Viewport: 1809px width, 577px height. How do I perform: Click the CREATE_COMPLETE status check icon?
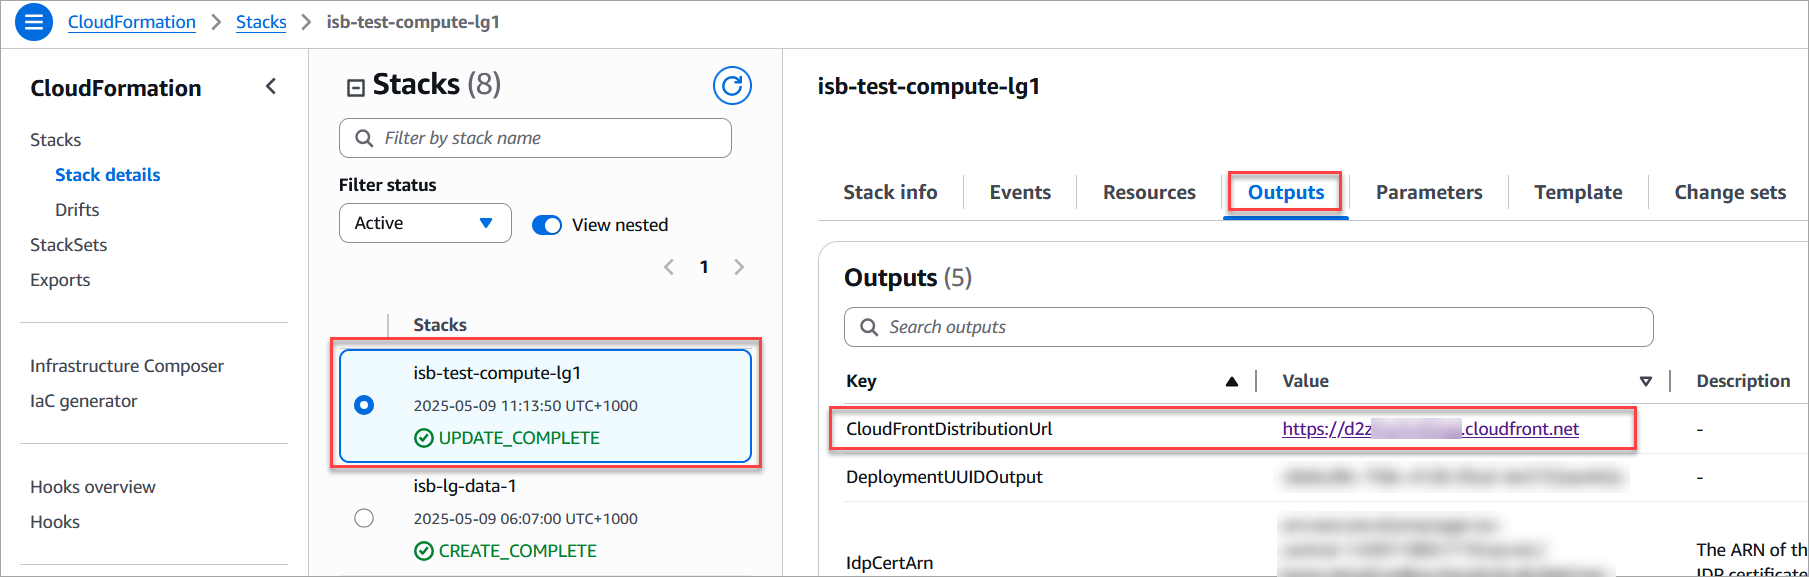[424, 551]
